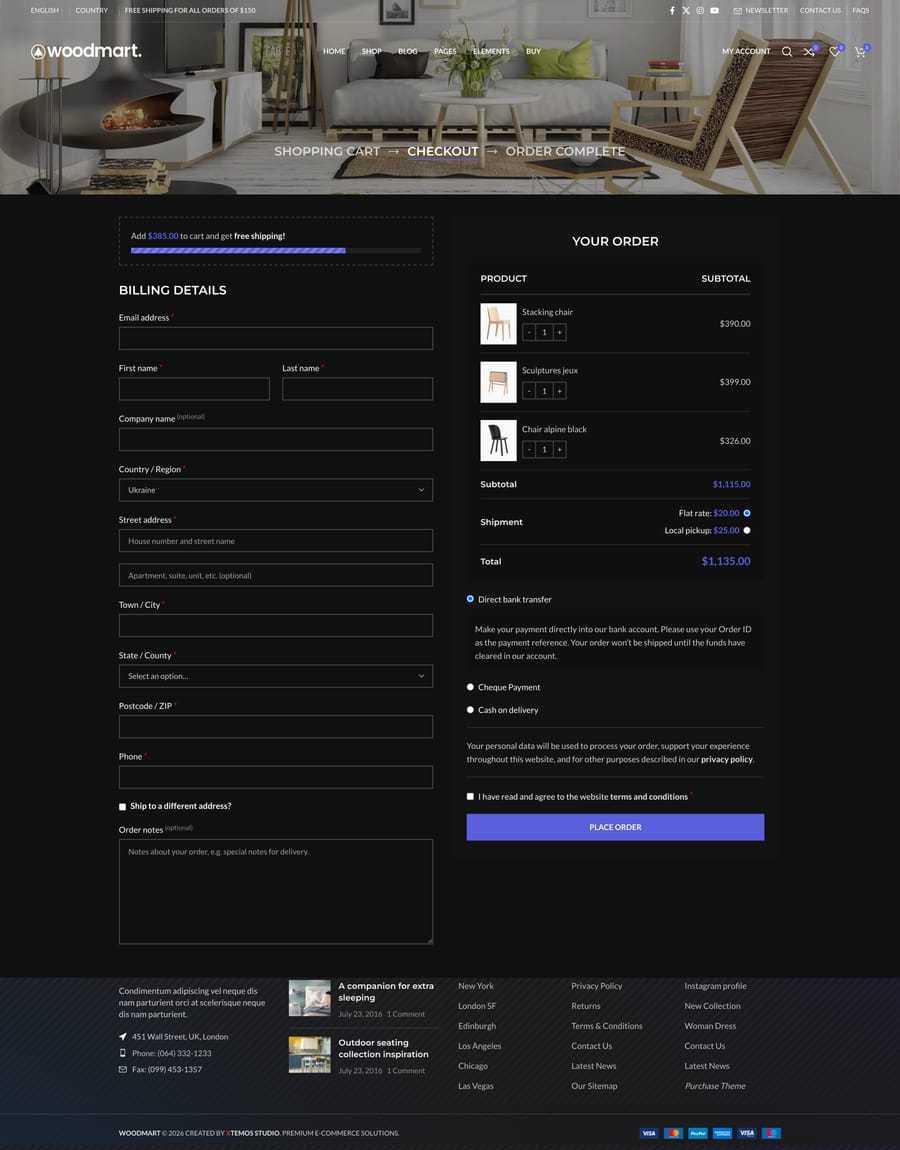Agree to the terms and conditions checkbox

pos(470,796)
